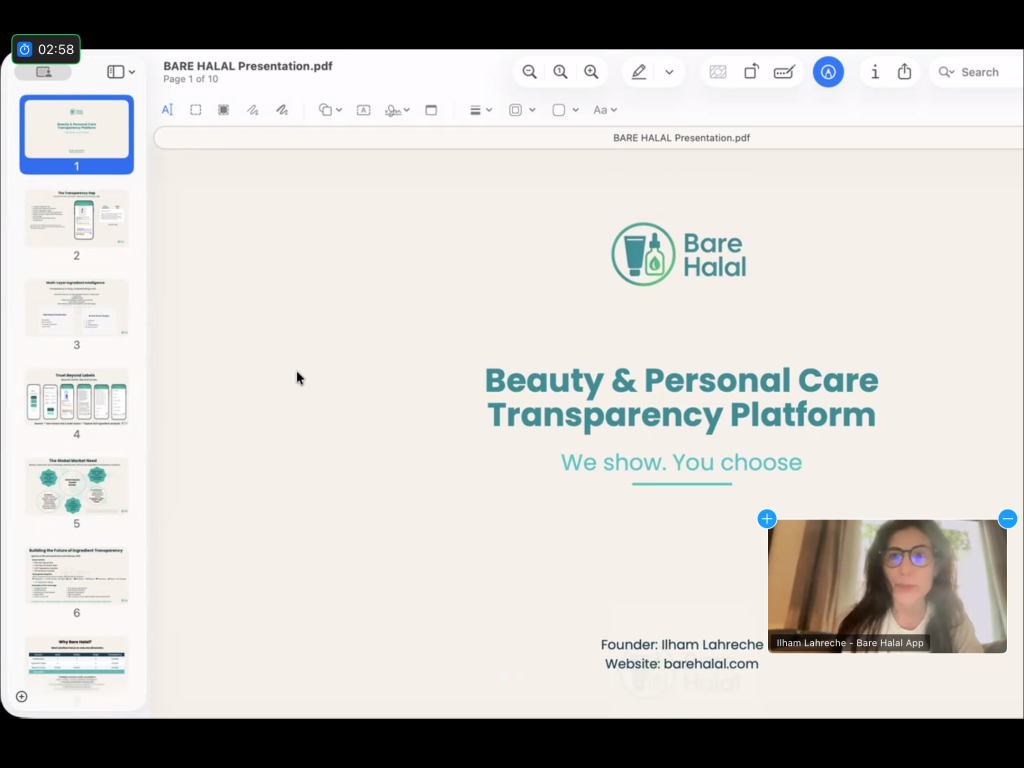Expand the Shapes dropdown arrow
This screenshot has width=1024, height=768.
tap(339, 110)
